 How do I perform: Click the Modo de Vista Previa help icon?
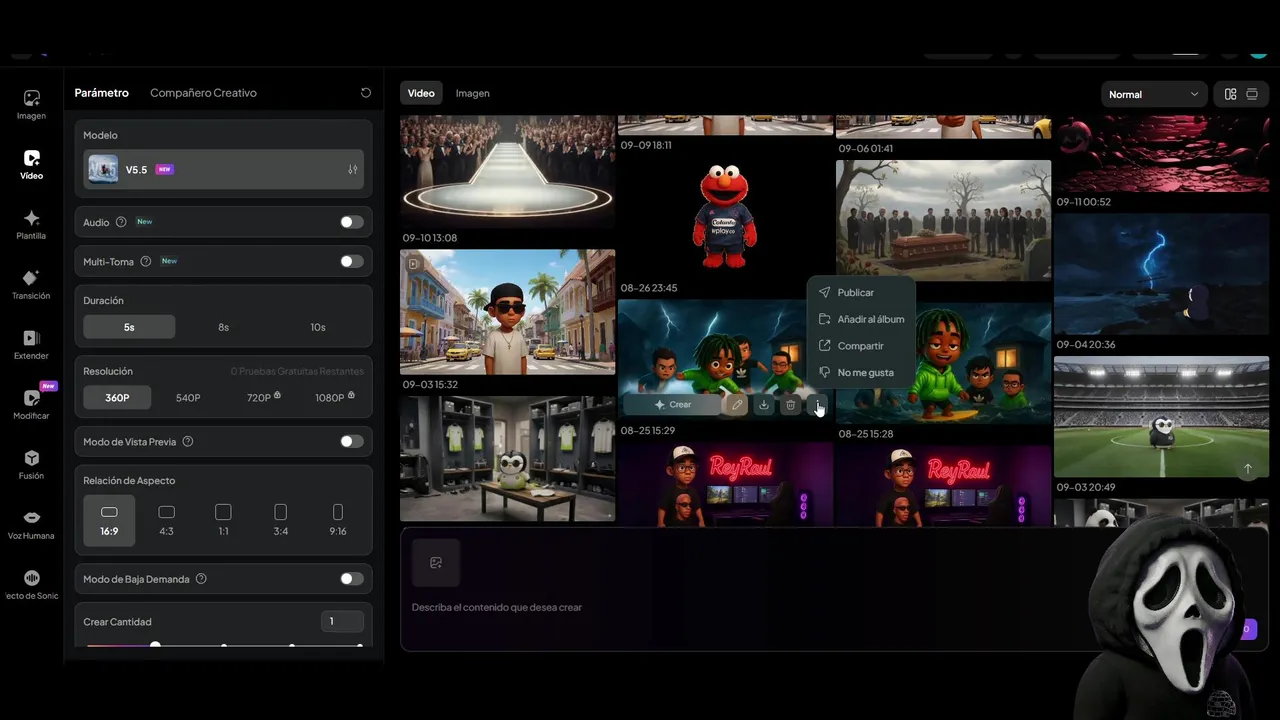coord(188,441)
